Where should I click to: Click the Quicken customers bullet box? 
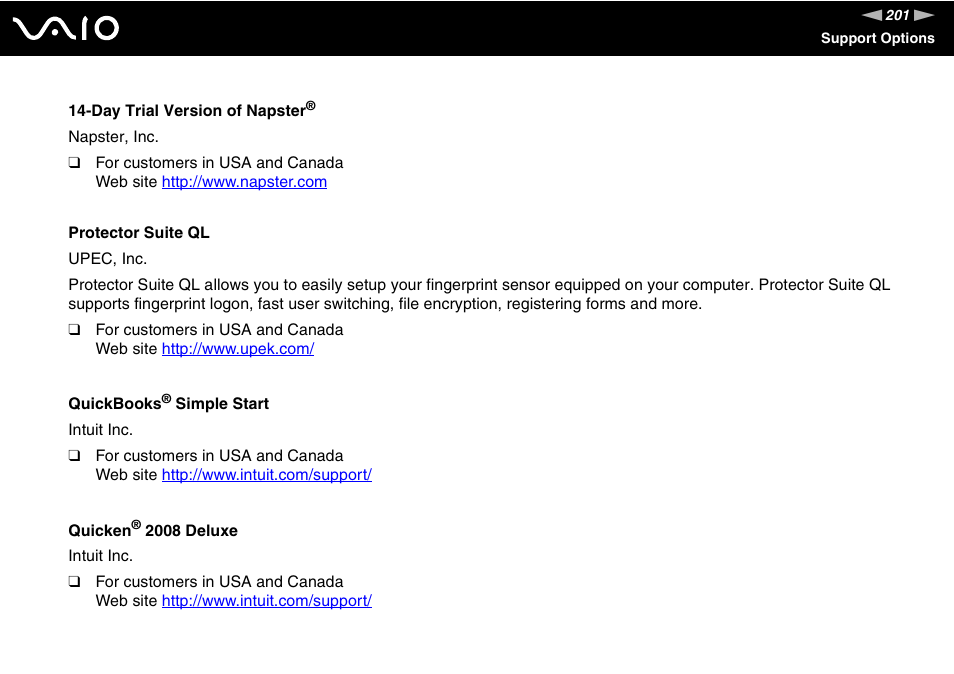point(74,581)
